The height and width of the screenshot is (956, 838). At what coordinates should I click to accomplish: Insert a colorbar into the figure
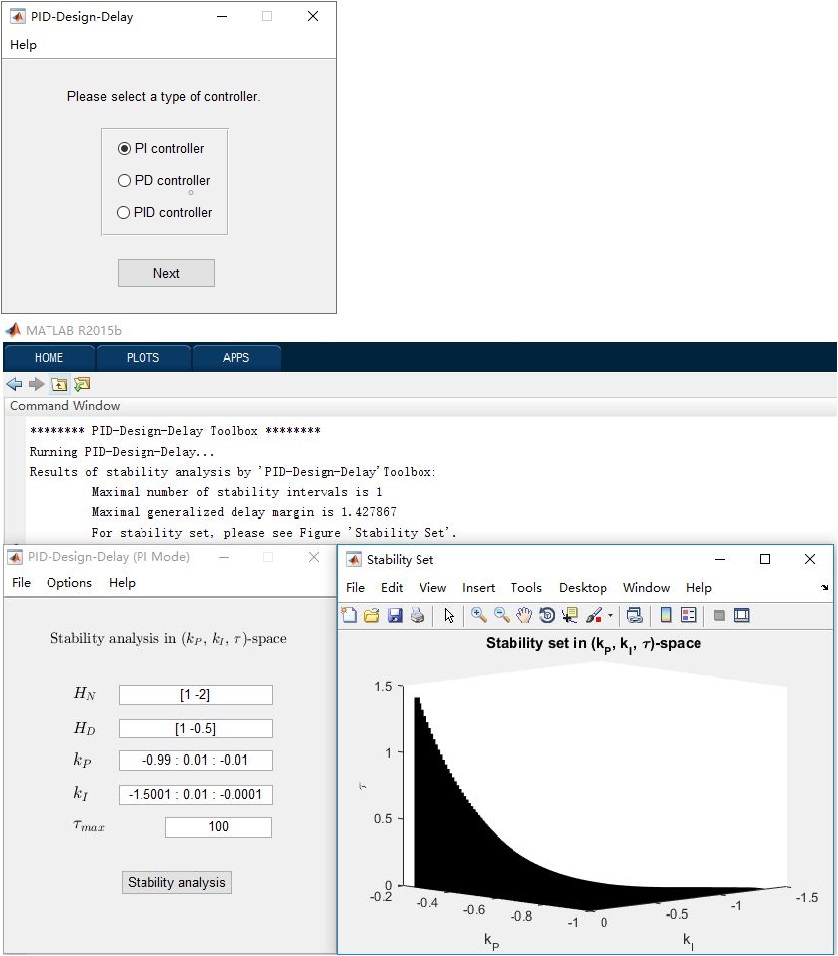coord(666,616)
